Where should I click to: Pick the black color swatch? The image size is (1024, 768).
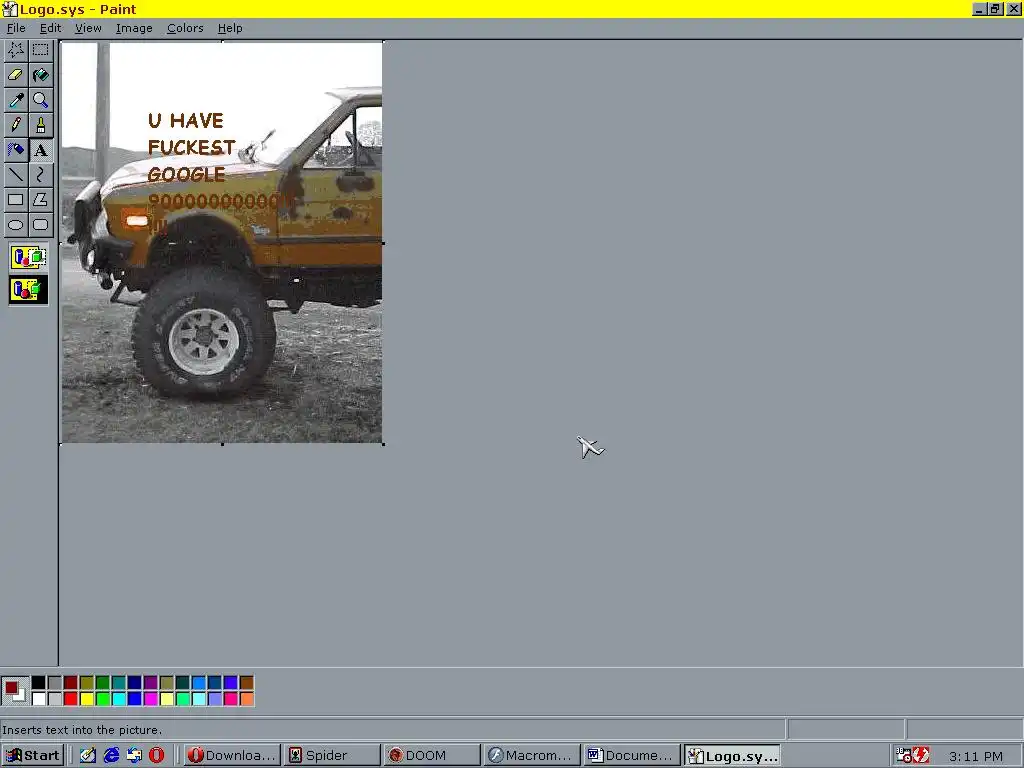(39, 683)
